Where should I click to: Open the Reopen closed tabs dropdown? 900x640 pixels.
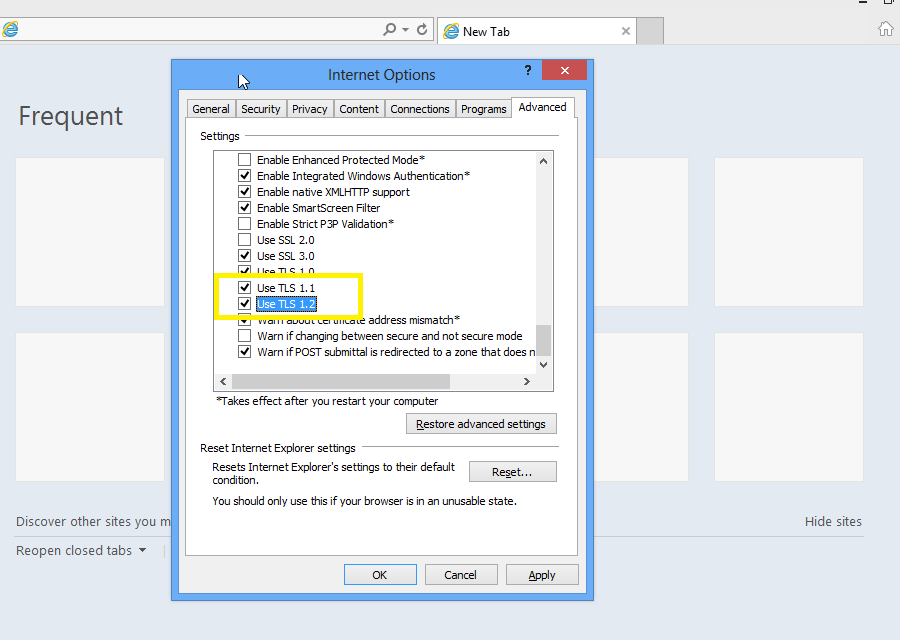pyautogui.click(x=81, y=550)
